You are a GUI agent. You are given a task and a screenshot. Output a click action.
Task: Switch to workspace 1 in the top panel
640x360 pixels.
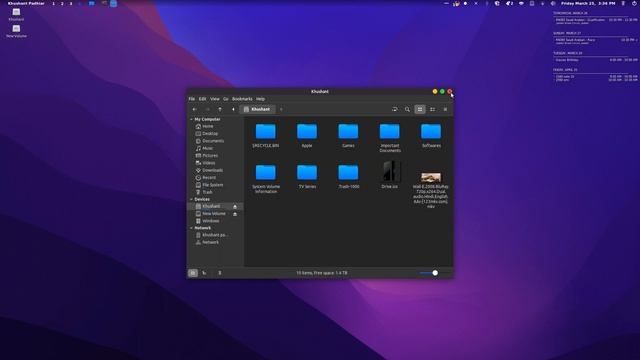point(53,4)
